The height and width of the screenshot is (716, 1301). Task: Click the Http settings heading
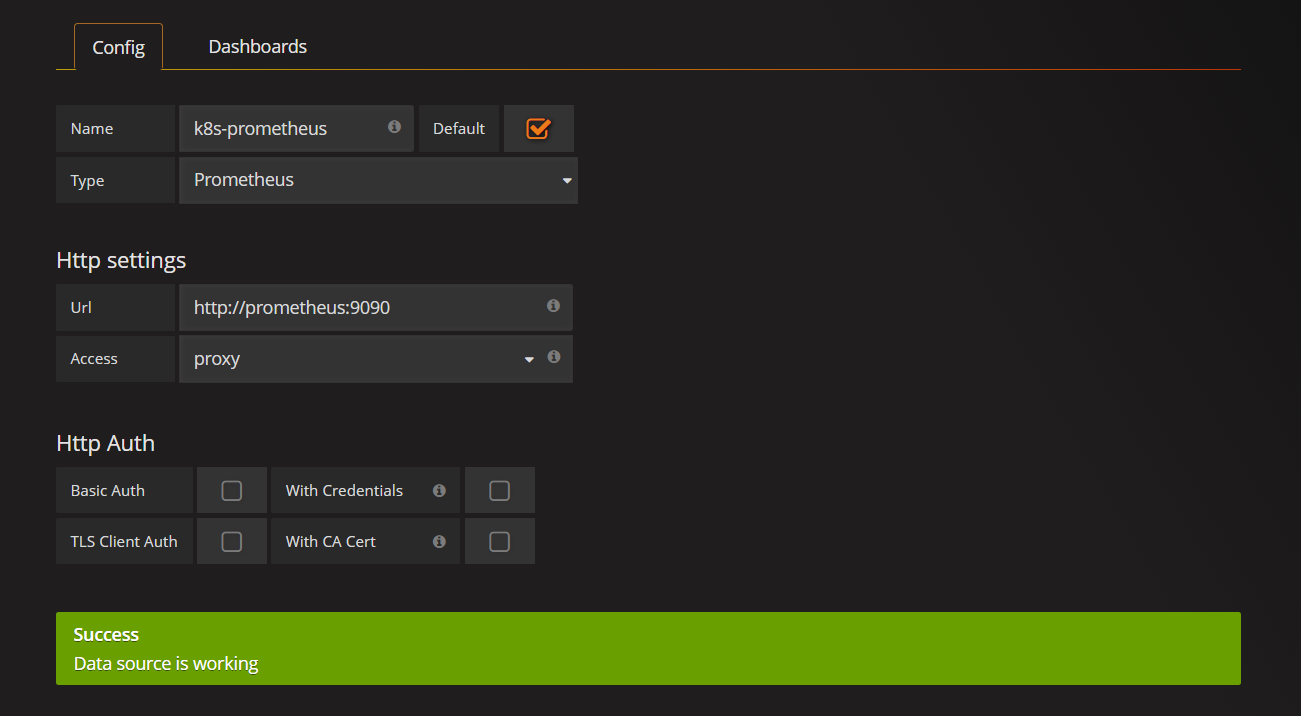121,261
